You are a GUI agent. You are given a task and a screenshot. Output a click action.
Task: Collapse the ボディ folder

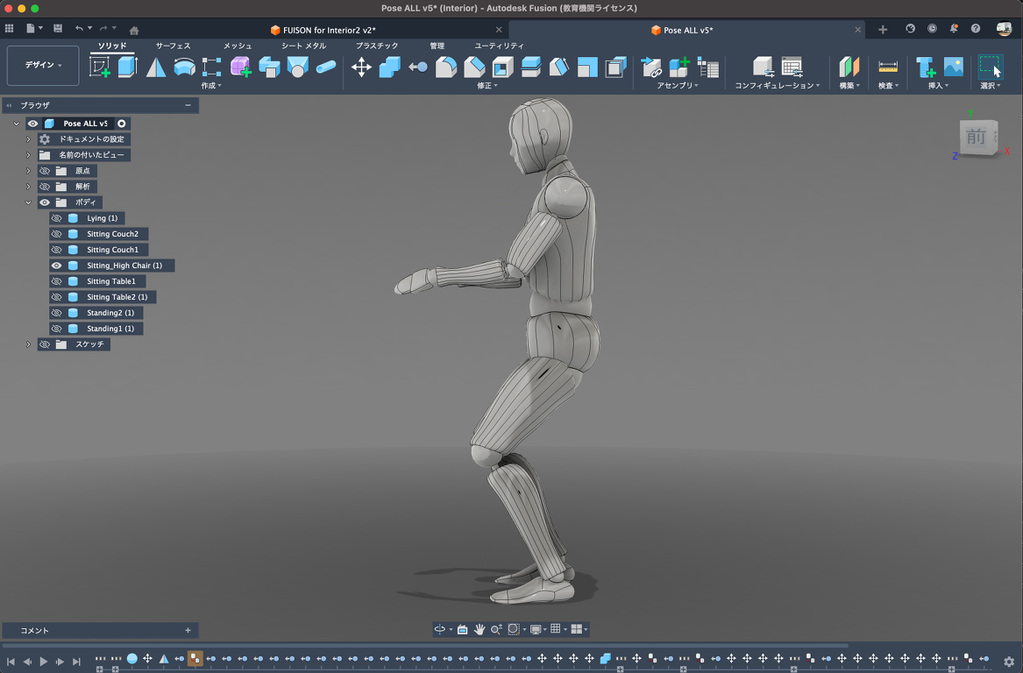tap(28, 202)
